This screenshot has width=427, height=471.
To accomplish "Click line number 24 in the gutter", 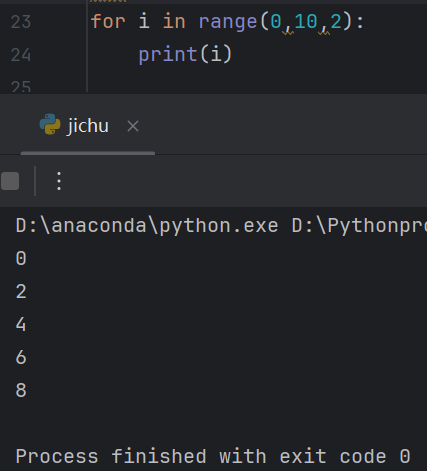I will 21,55.
